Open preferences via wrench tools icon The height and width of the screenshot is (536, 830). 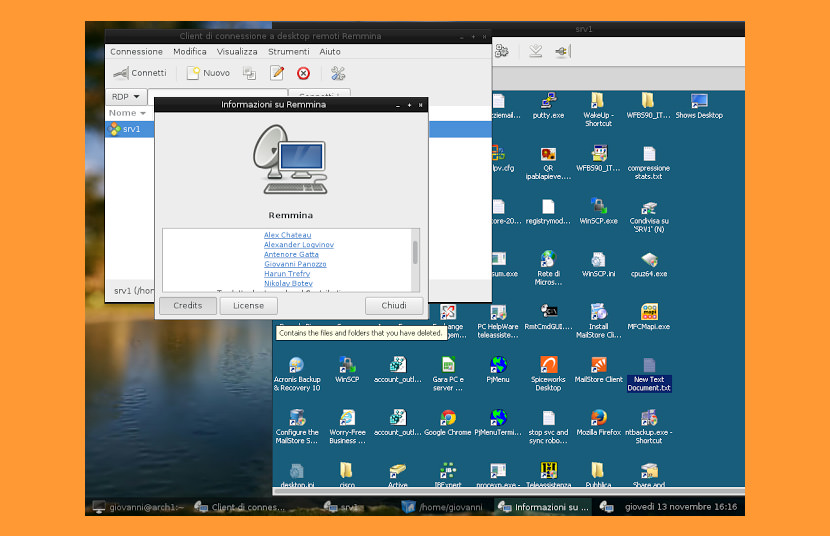[x=338, y=73]
